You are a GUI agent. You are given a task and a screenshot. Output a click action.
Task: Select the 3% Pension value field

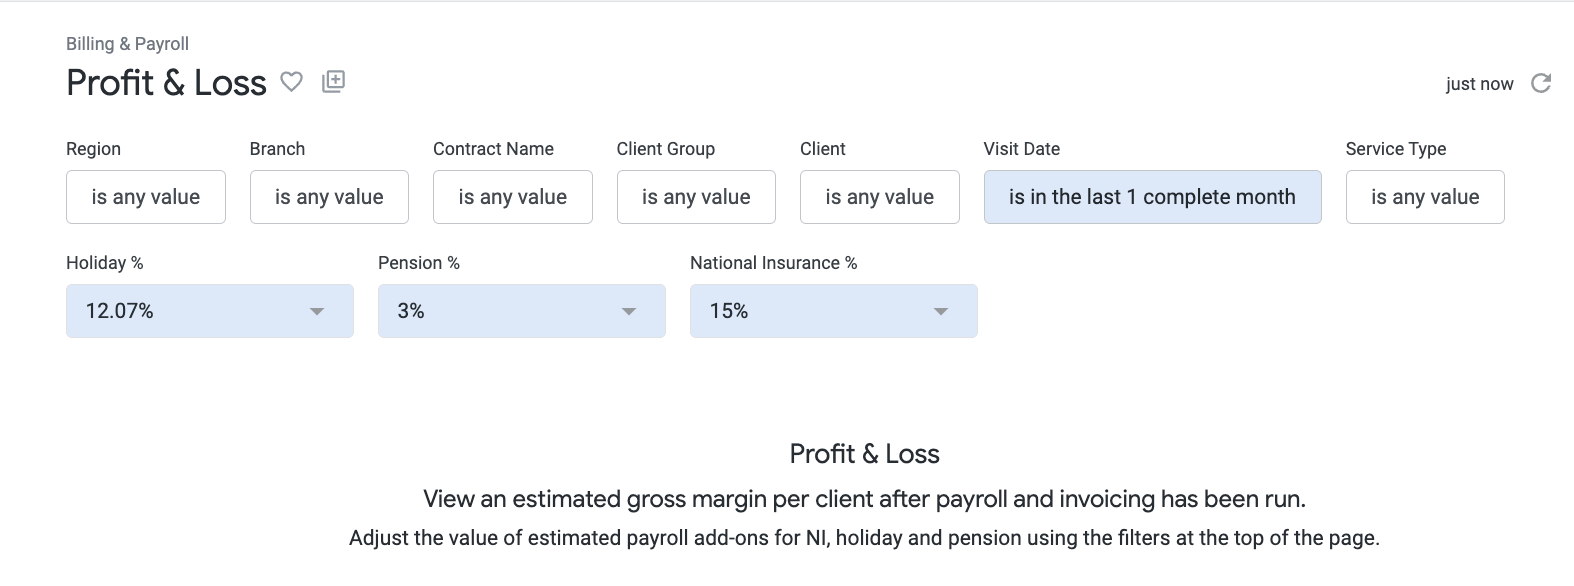(522, 311)
